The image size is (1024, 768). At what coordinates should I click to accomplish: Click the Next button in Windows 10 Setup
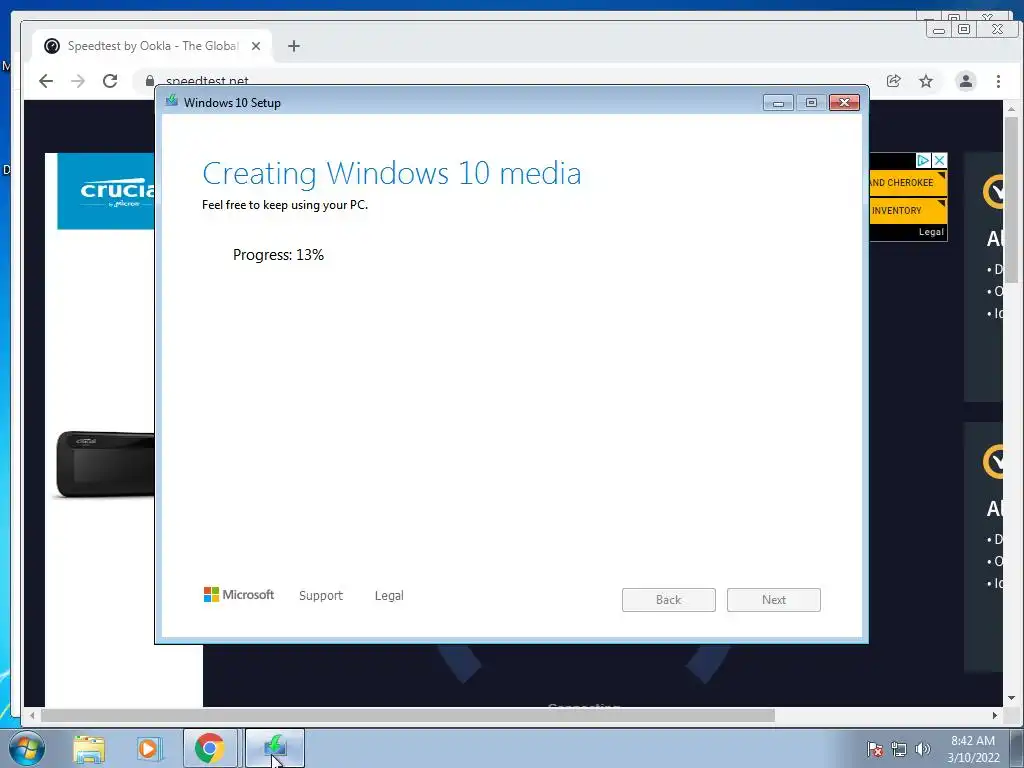[x=773, y=600]
